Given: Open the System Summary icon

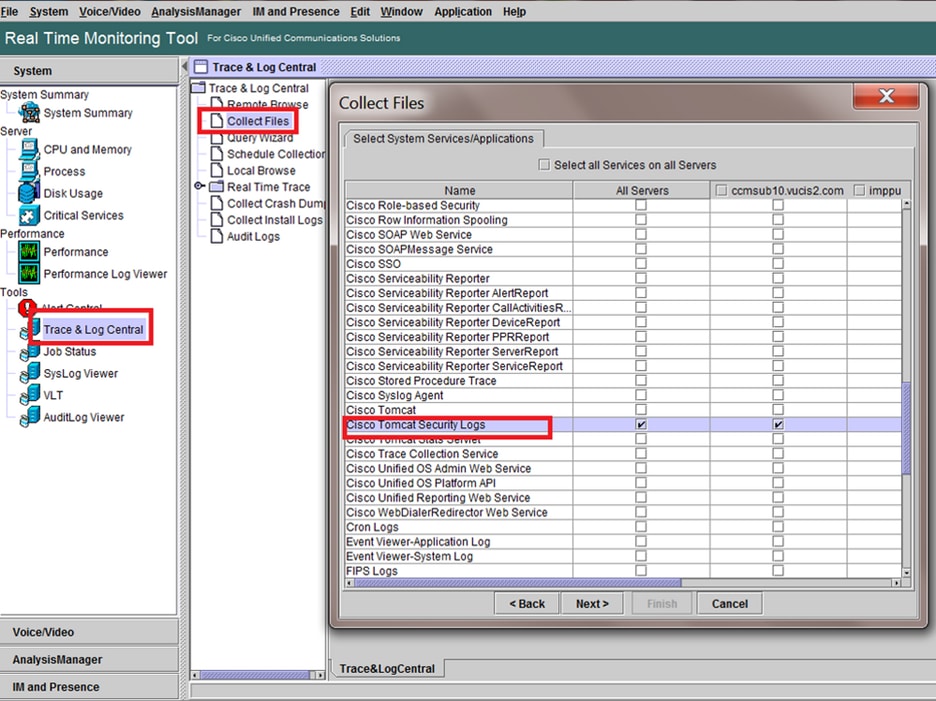Looking at the screenshot, I should tap(29, 112).
